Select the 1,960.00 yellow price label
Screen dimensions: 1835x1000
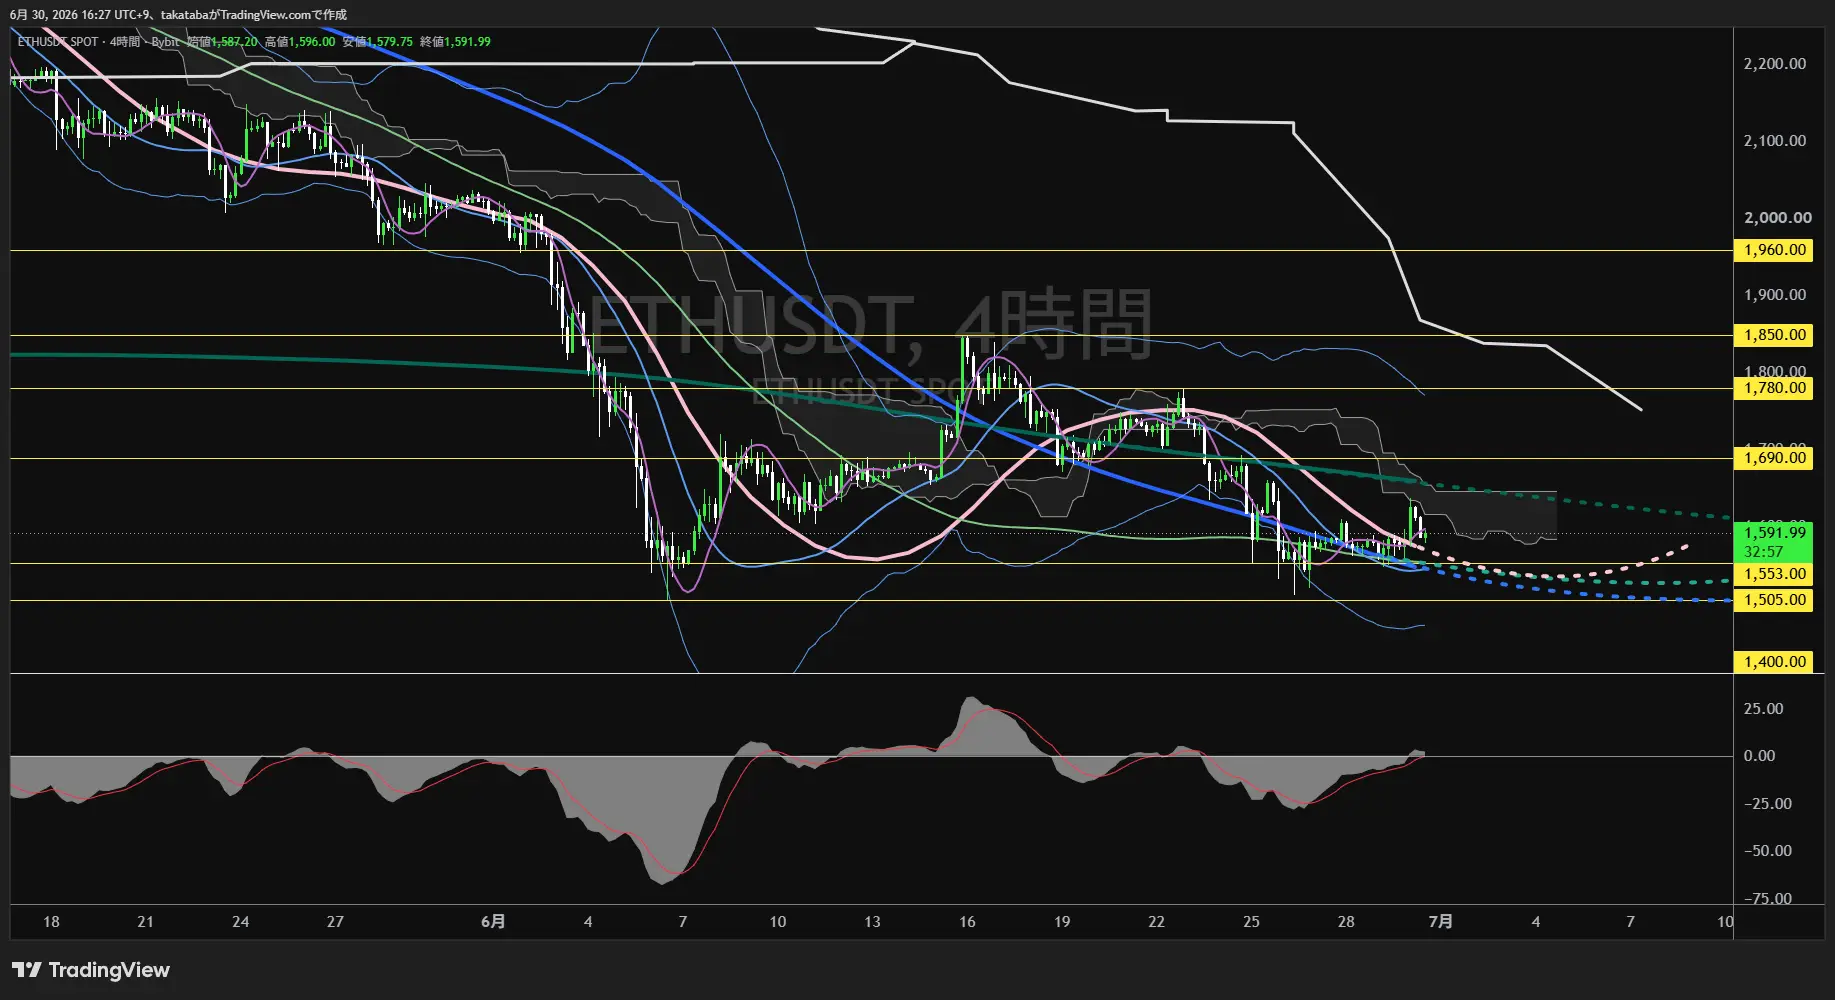tap(1774, 250)
